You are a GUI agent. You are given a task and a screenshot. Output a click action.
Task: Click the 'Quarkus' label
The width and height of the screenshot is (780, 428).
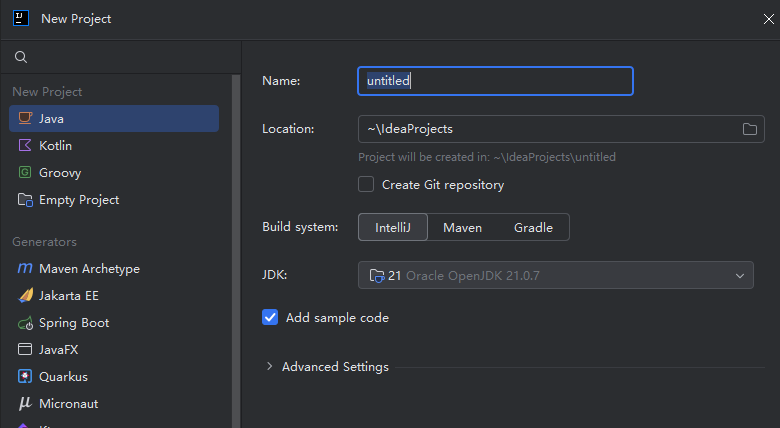pyautogui.click(x=64, y=377)
